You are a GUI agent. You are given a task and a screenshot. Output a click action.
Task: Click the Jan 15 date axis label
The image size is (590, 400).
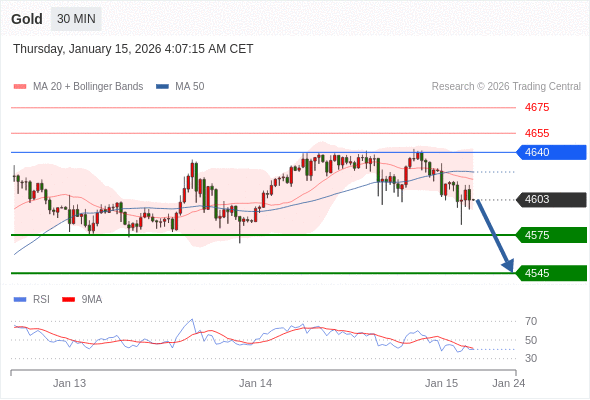coord(441,383)
